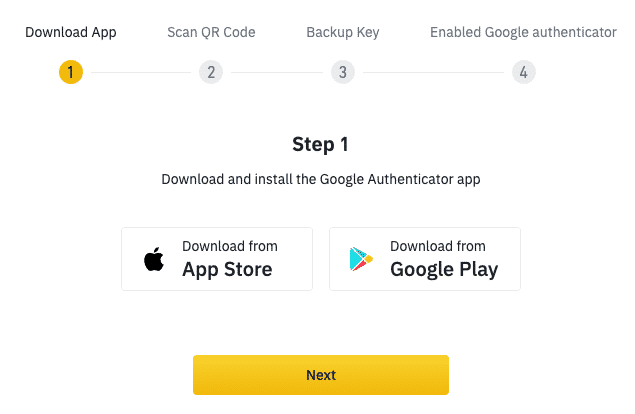Open Enabled Google authenticator step label

(x=523, y=32)
